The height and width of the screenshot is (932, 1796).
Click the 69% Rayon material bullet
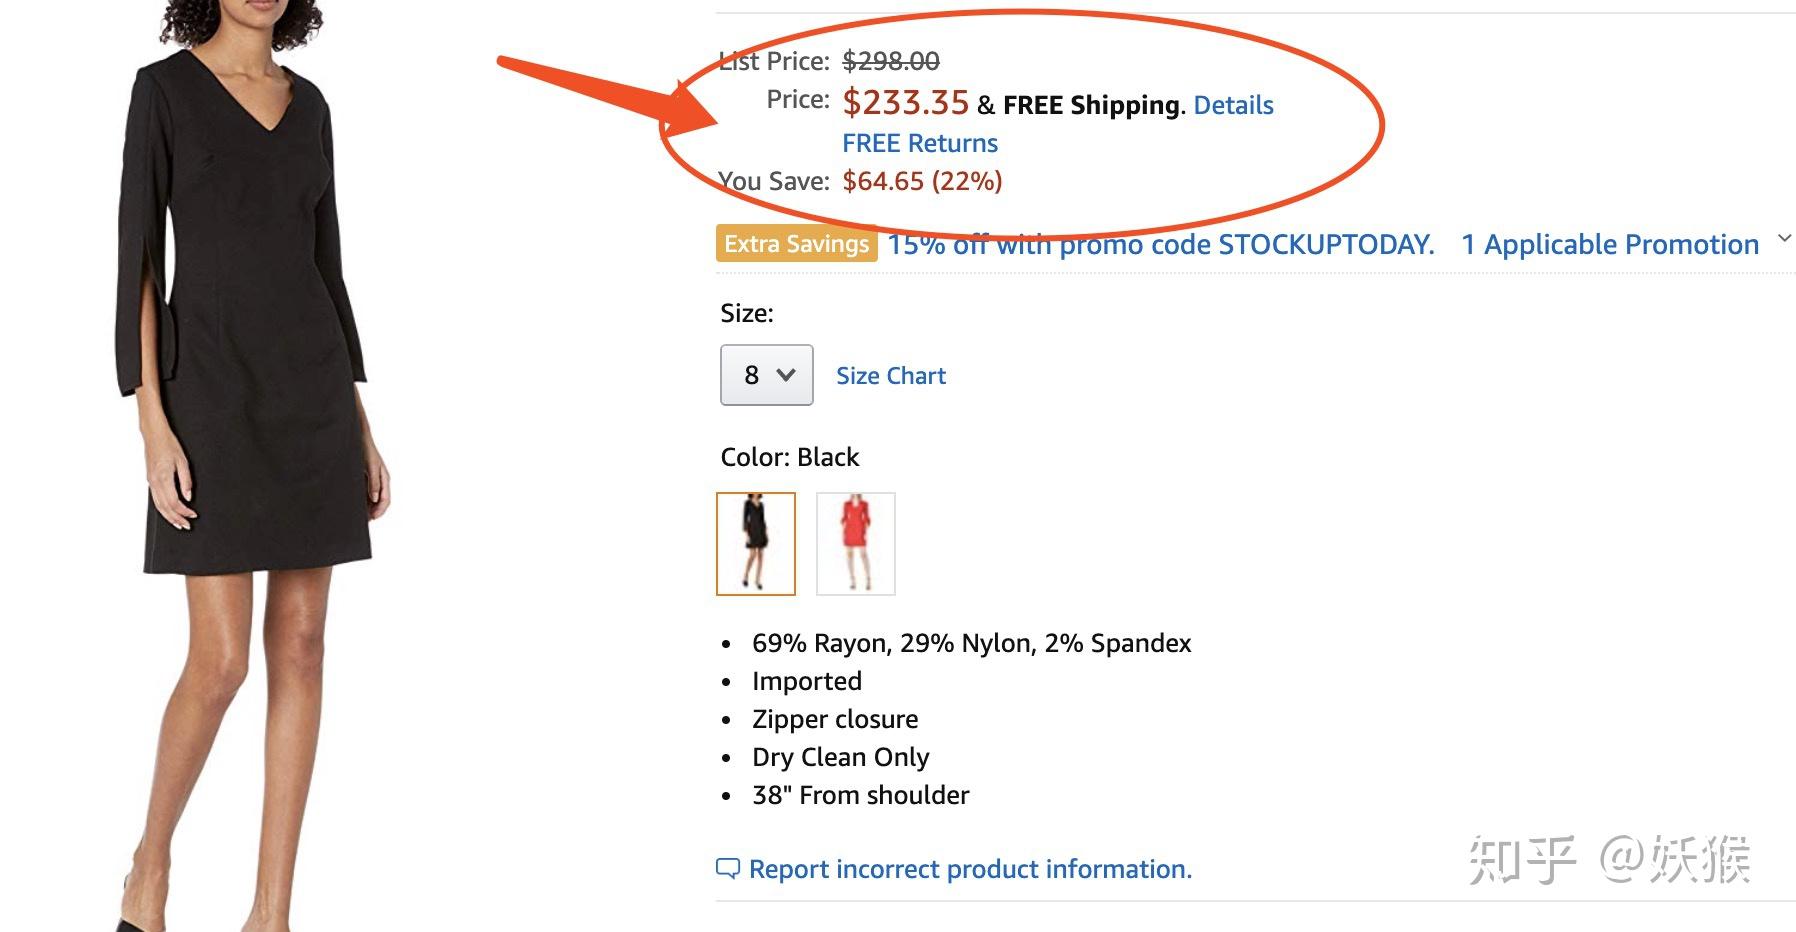pyautogui.click(x=971, y=643)
